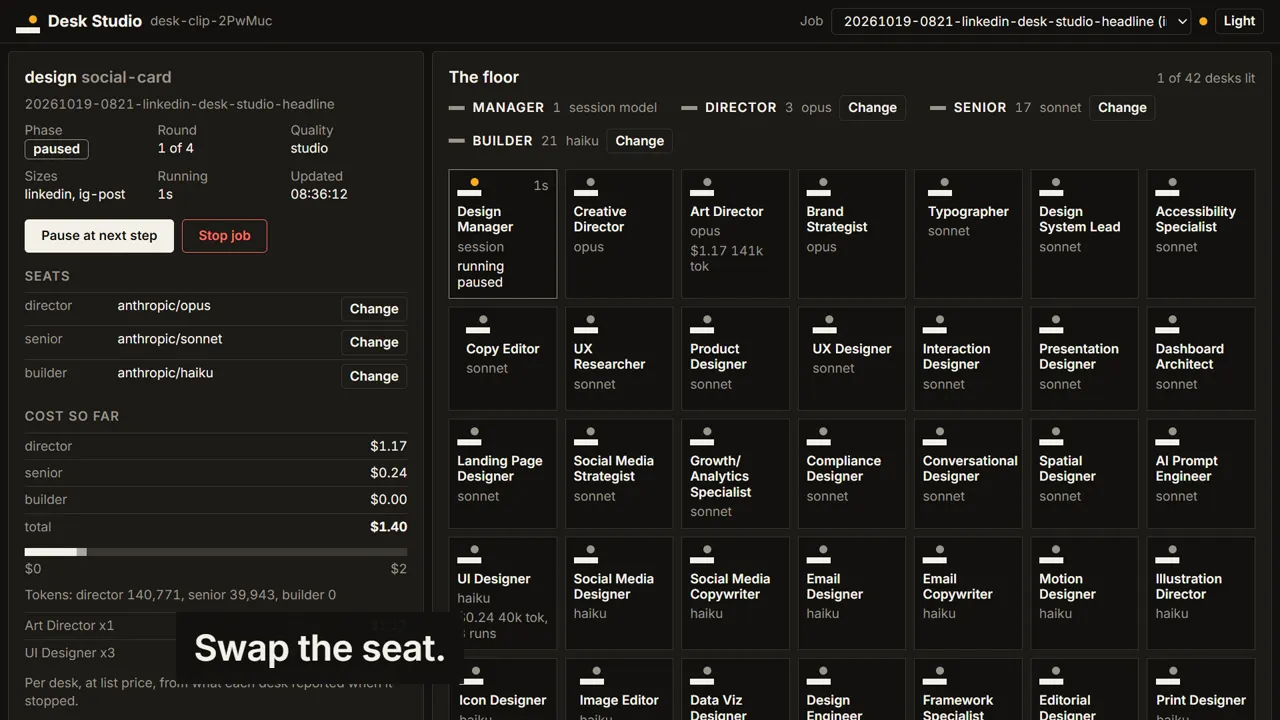Click the desk icon on Product Designer card

click(702, 325)
